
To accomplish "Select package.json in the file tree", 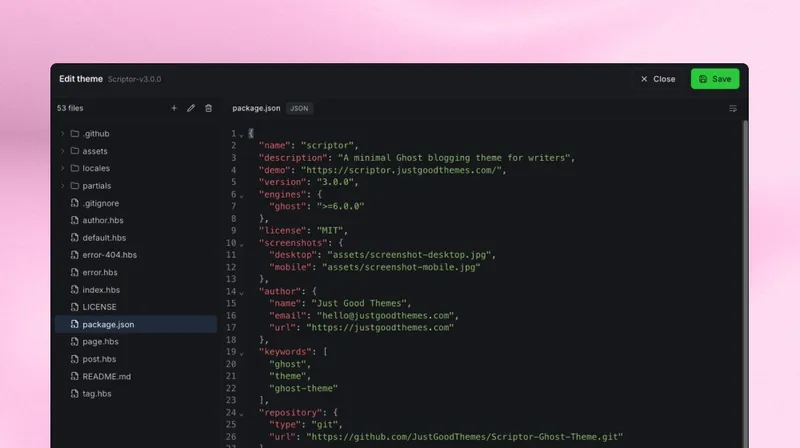I will 136,325.
